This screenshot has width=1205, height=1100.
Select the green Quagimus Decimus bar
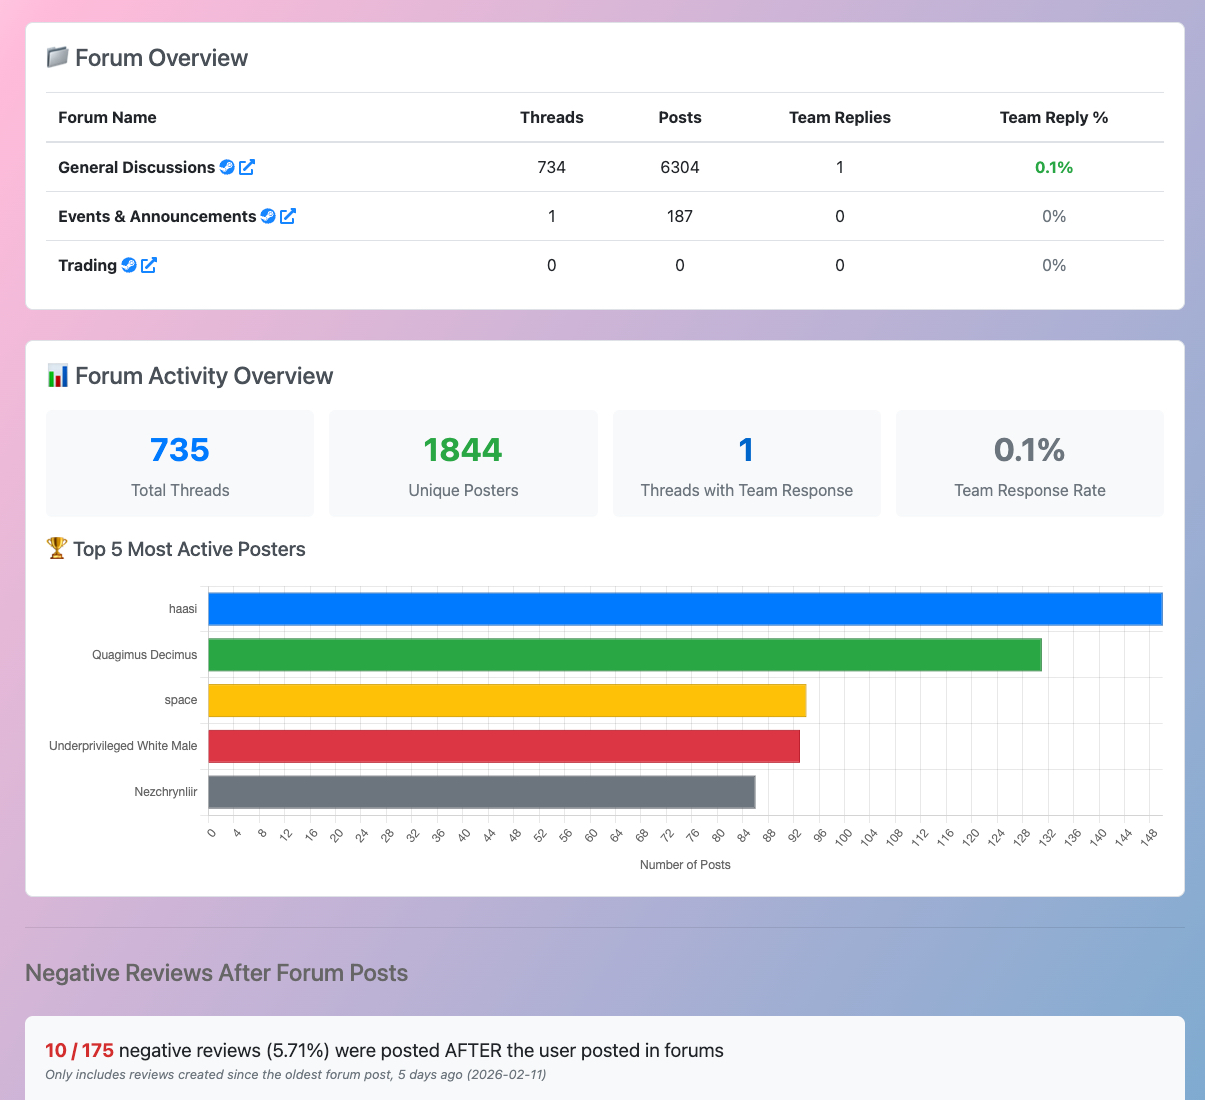click(624, 655)
